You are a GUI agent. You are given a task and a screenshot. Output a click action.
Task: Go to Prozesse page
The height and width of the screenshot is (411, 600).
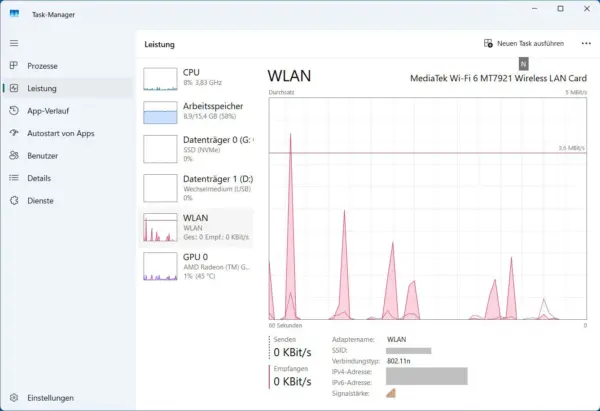coord(67,66)
